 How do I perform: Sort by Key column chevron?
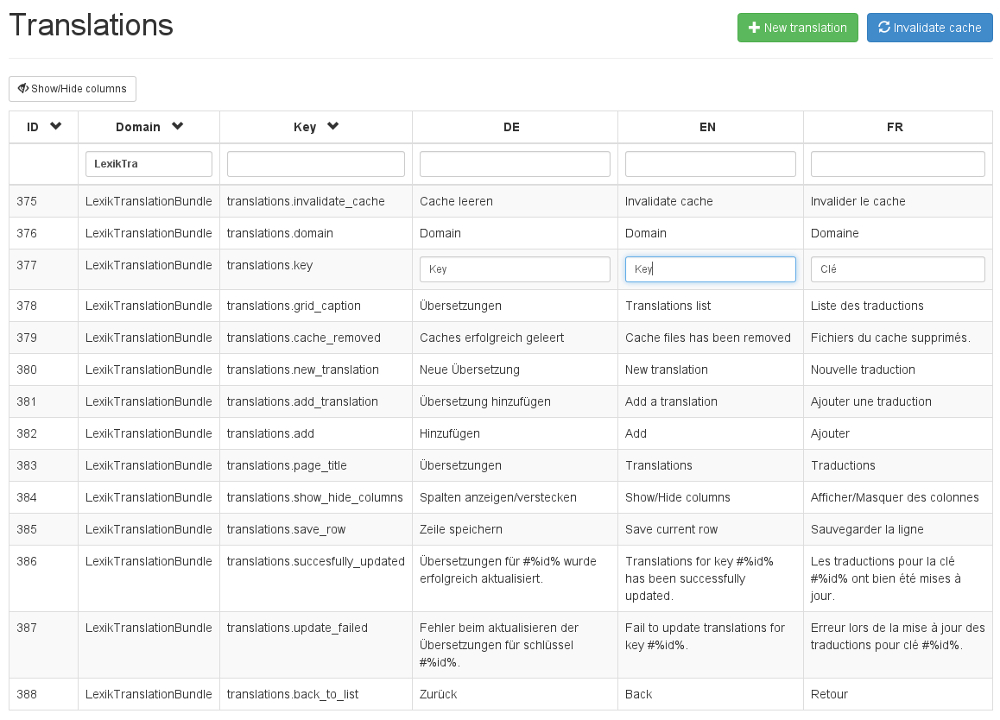point(333,126)
